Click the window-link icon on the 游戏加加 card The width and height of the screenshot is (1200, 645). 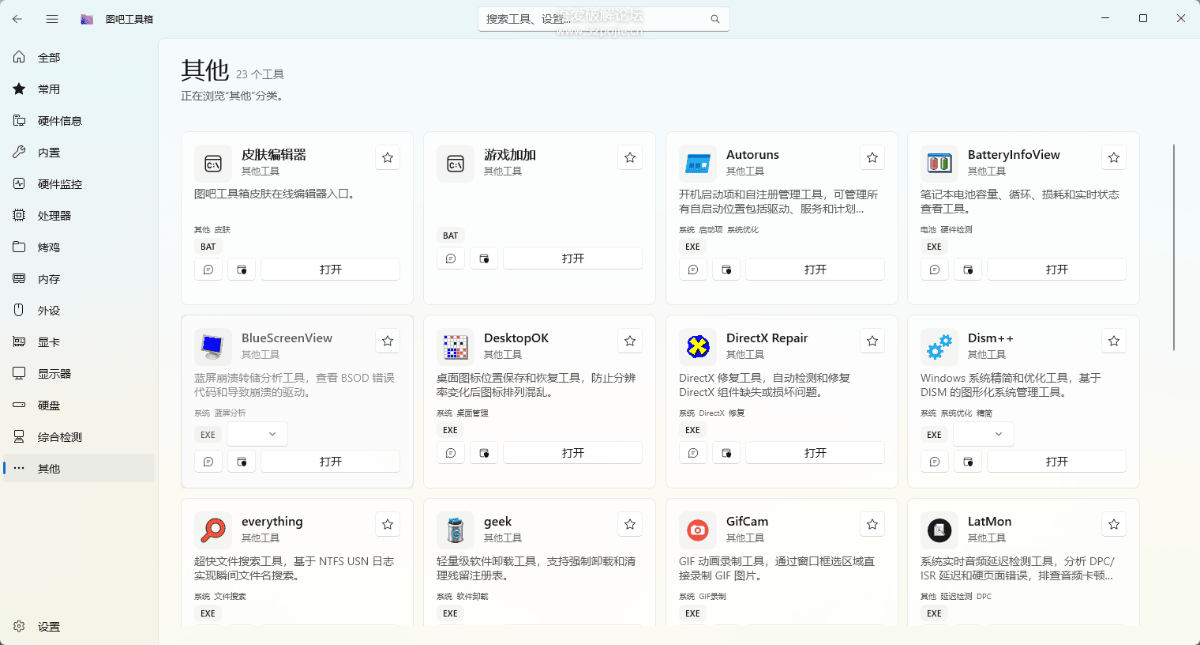tap(484, 258)
